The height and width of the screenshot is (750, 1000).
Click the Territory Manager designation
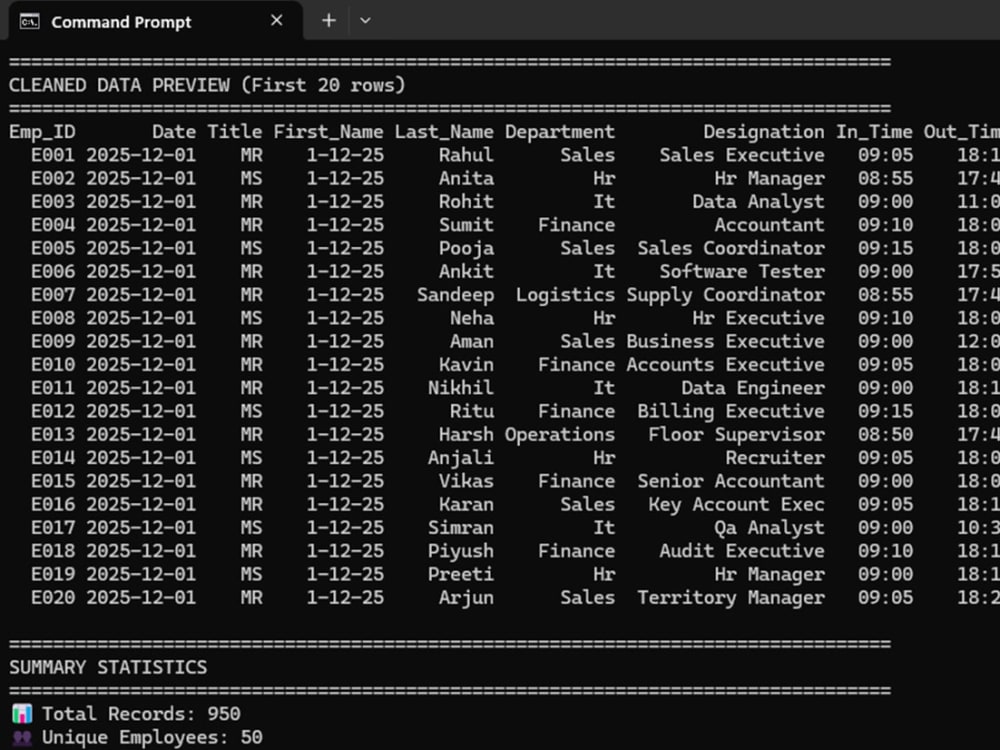pyautogui.click(x=731, y=598)
